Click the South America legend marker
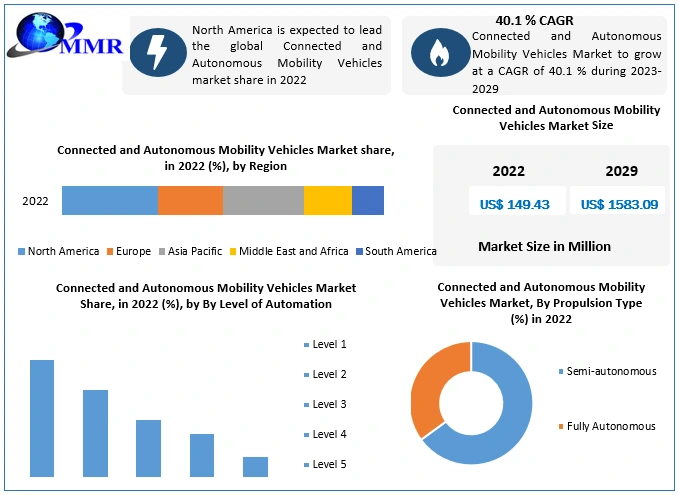The height and width of the screenshot is (495, 679). point(359,252)
